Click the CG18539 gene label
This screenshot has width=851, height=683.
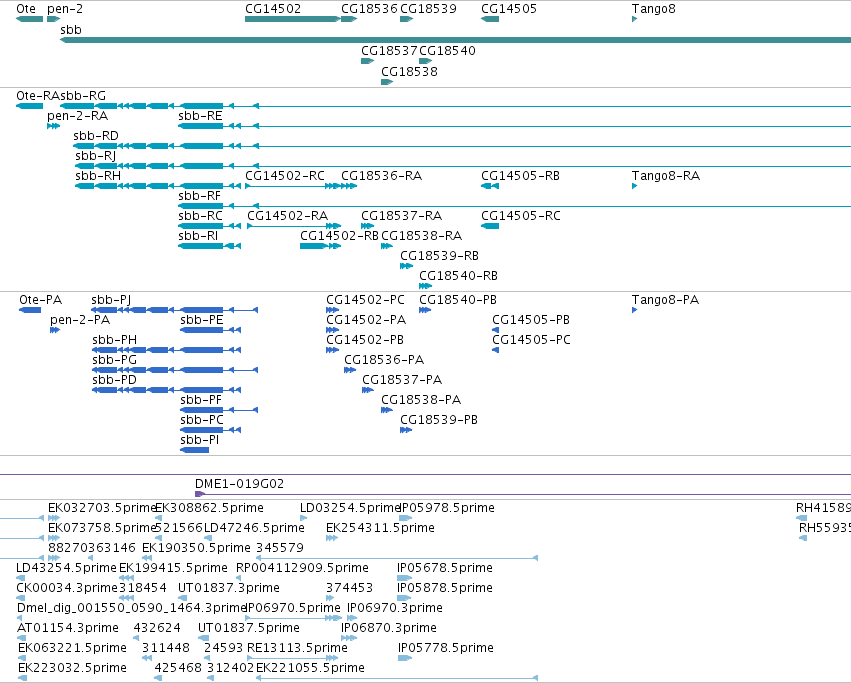coord(428,9)
